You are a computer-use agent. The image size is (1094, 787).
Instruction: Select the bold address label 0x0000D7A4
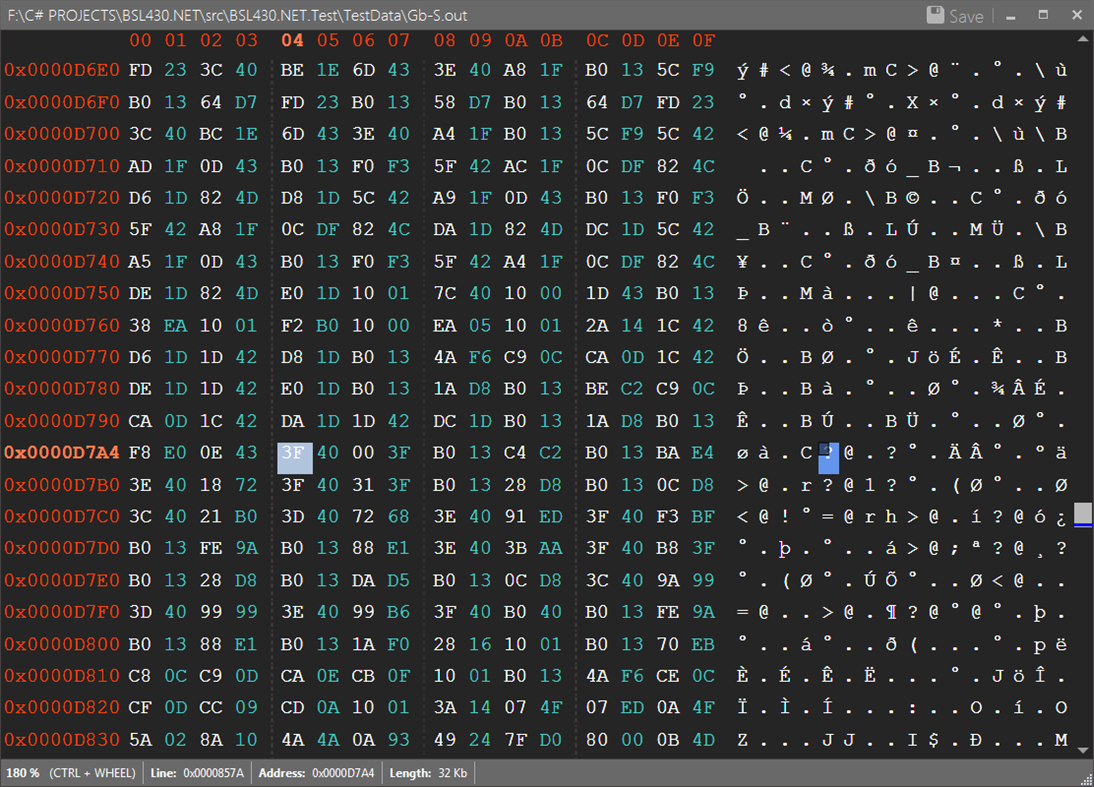(62, 452)
